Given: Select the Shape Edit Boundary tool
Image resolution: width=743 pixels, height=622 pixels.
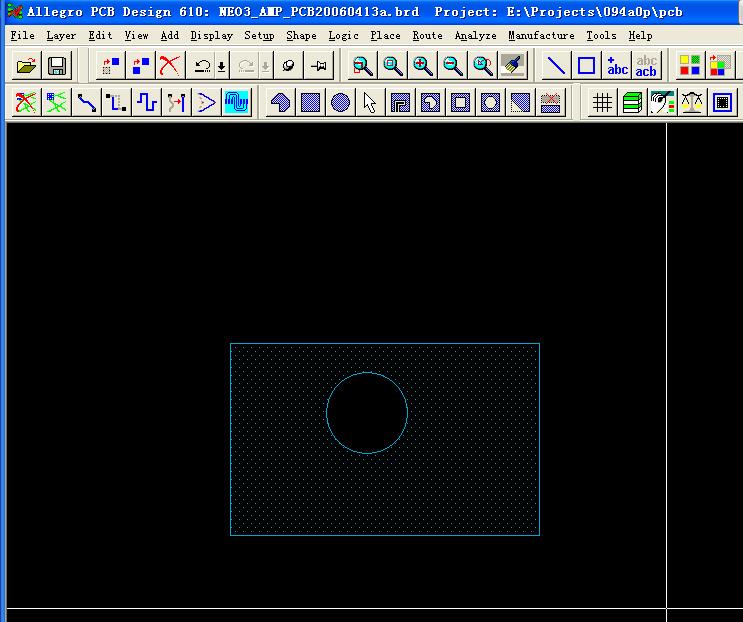Looking at the screenshot, I should coord(520,102).
